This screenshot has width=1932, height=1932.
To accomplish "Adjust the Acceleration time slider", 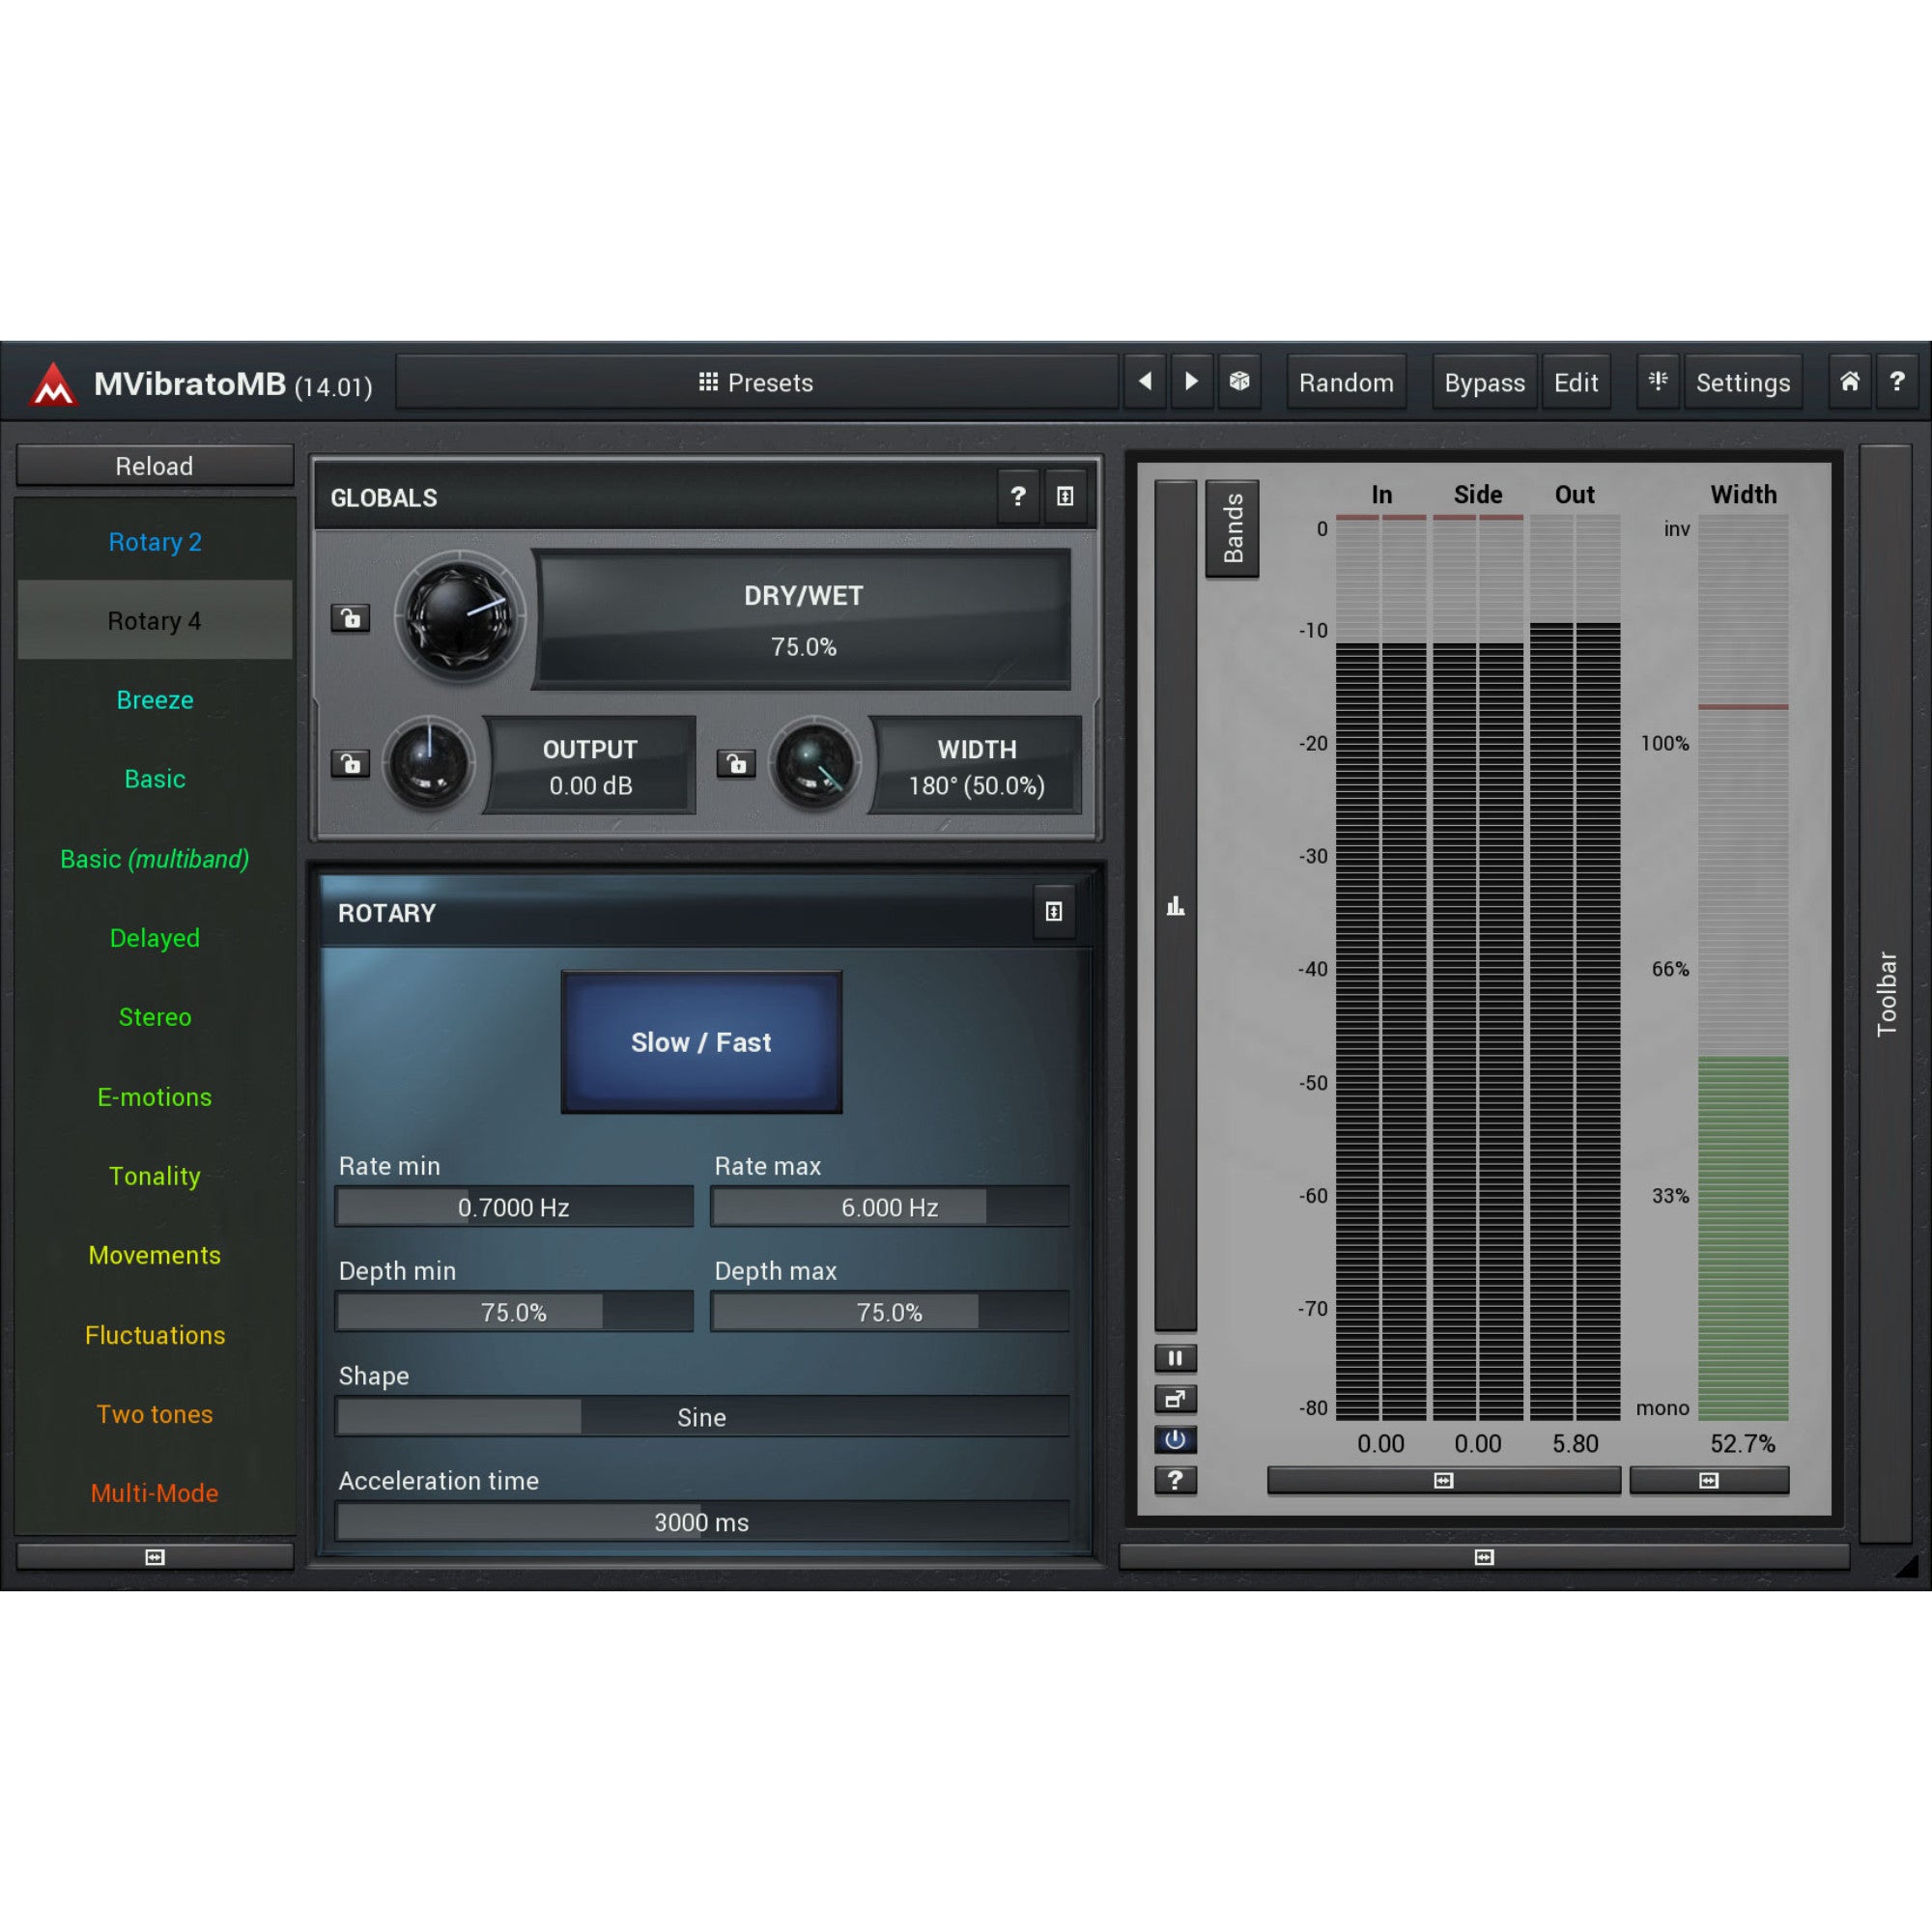I will (x=701, y=1522).
